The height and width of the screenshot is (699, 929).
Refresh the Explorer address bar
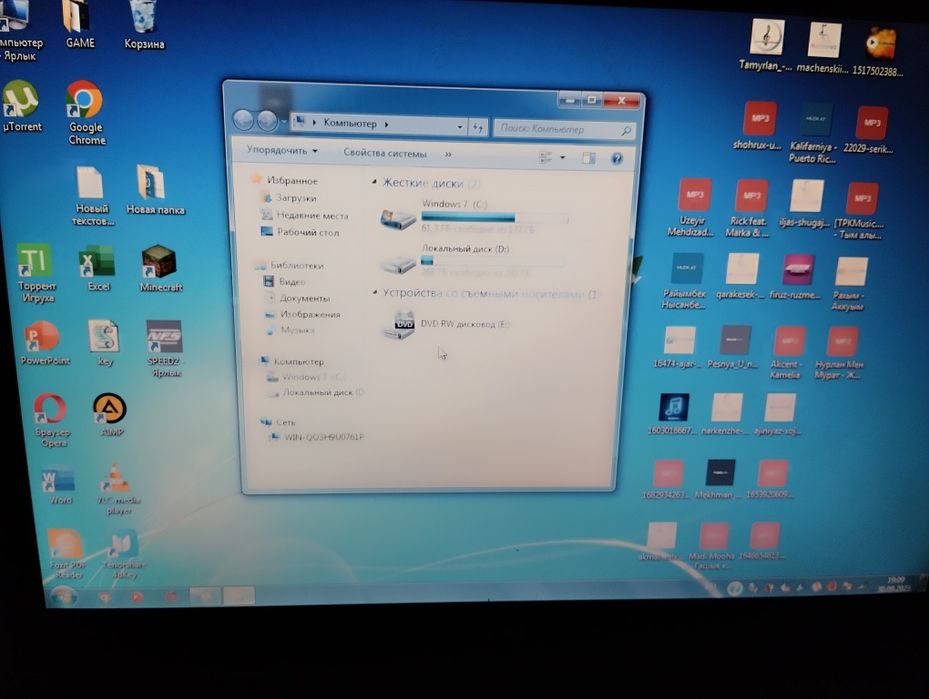pyautogui.click(x=478, y=127)
